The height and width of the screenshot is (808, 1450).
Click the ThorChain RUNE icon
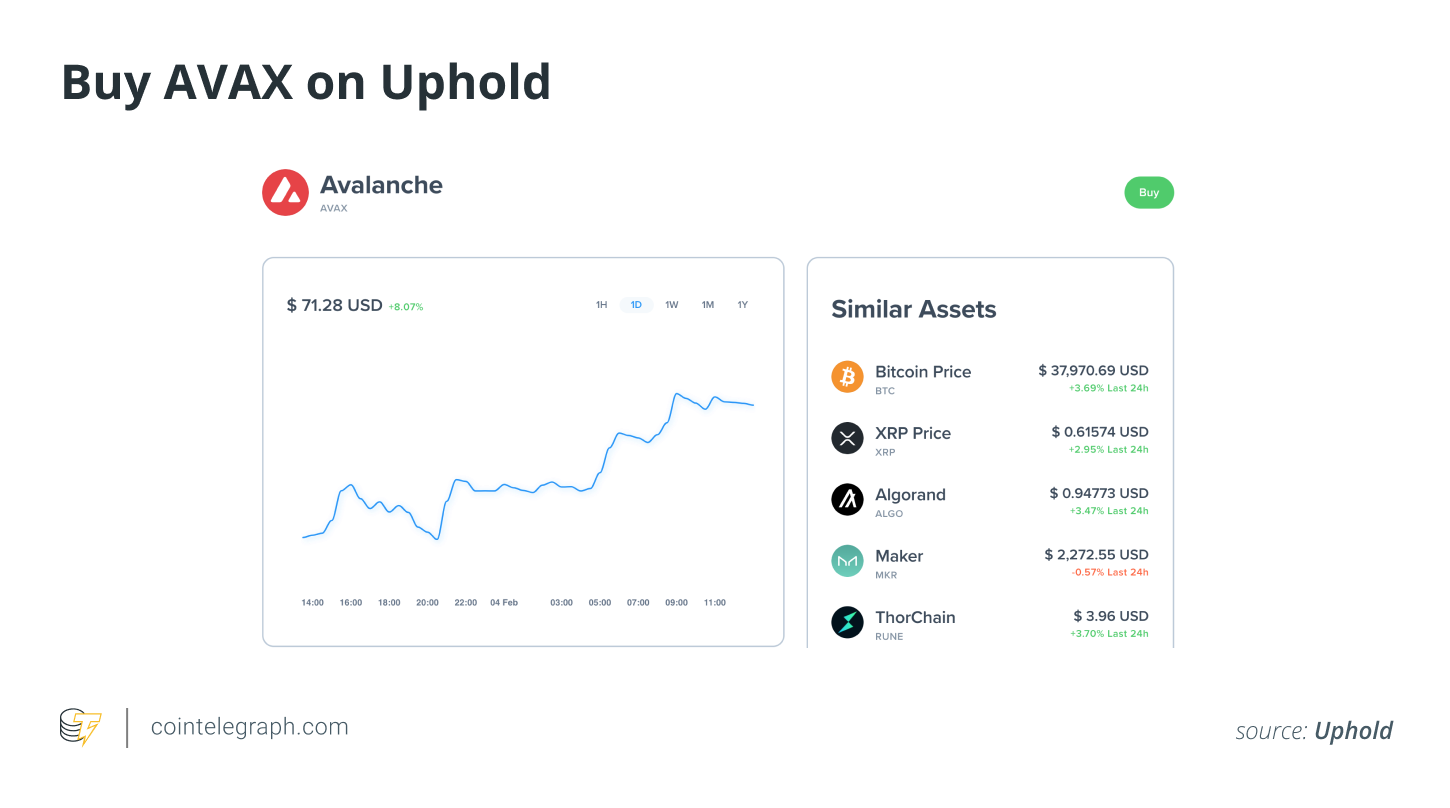point(847,622)
